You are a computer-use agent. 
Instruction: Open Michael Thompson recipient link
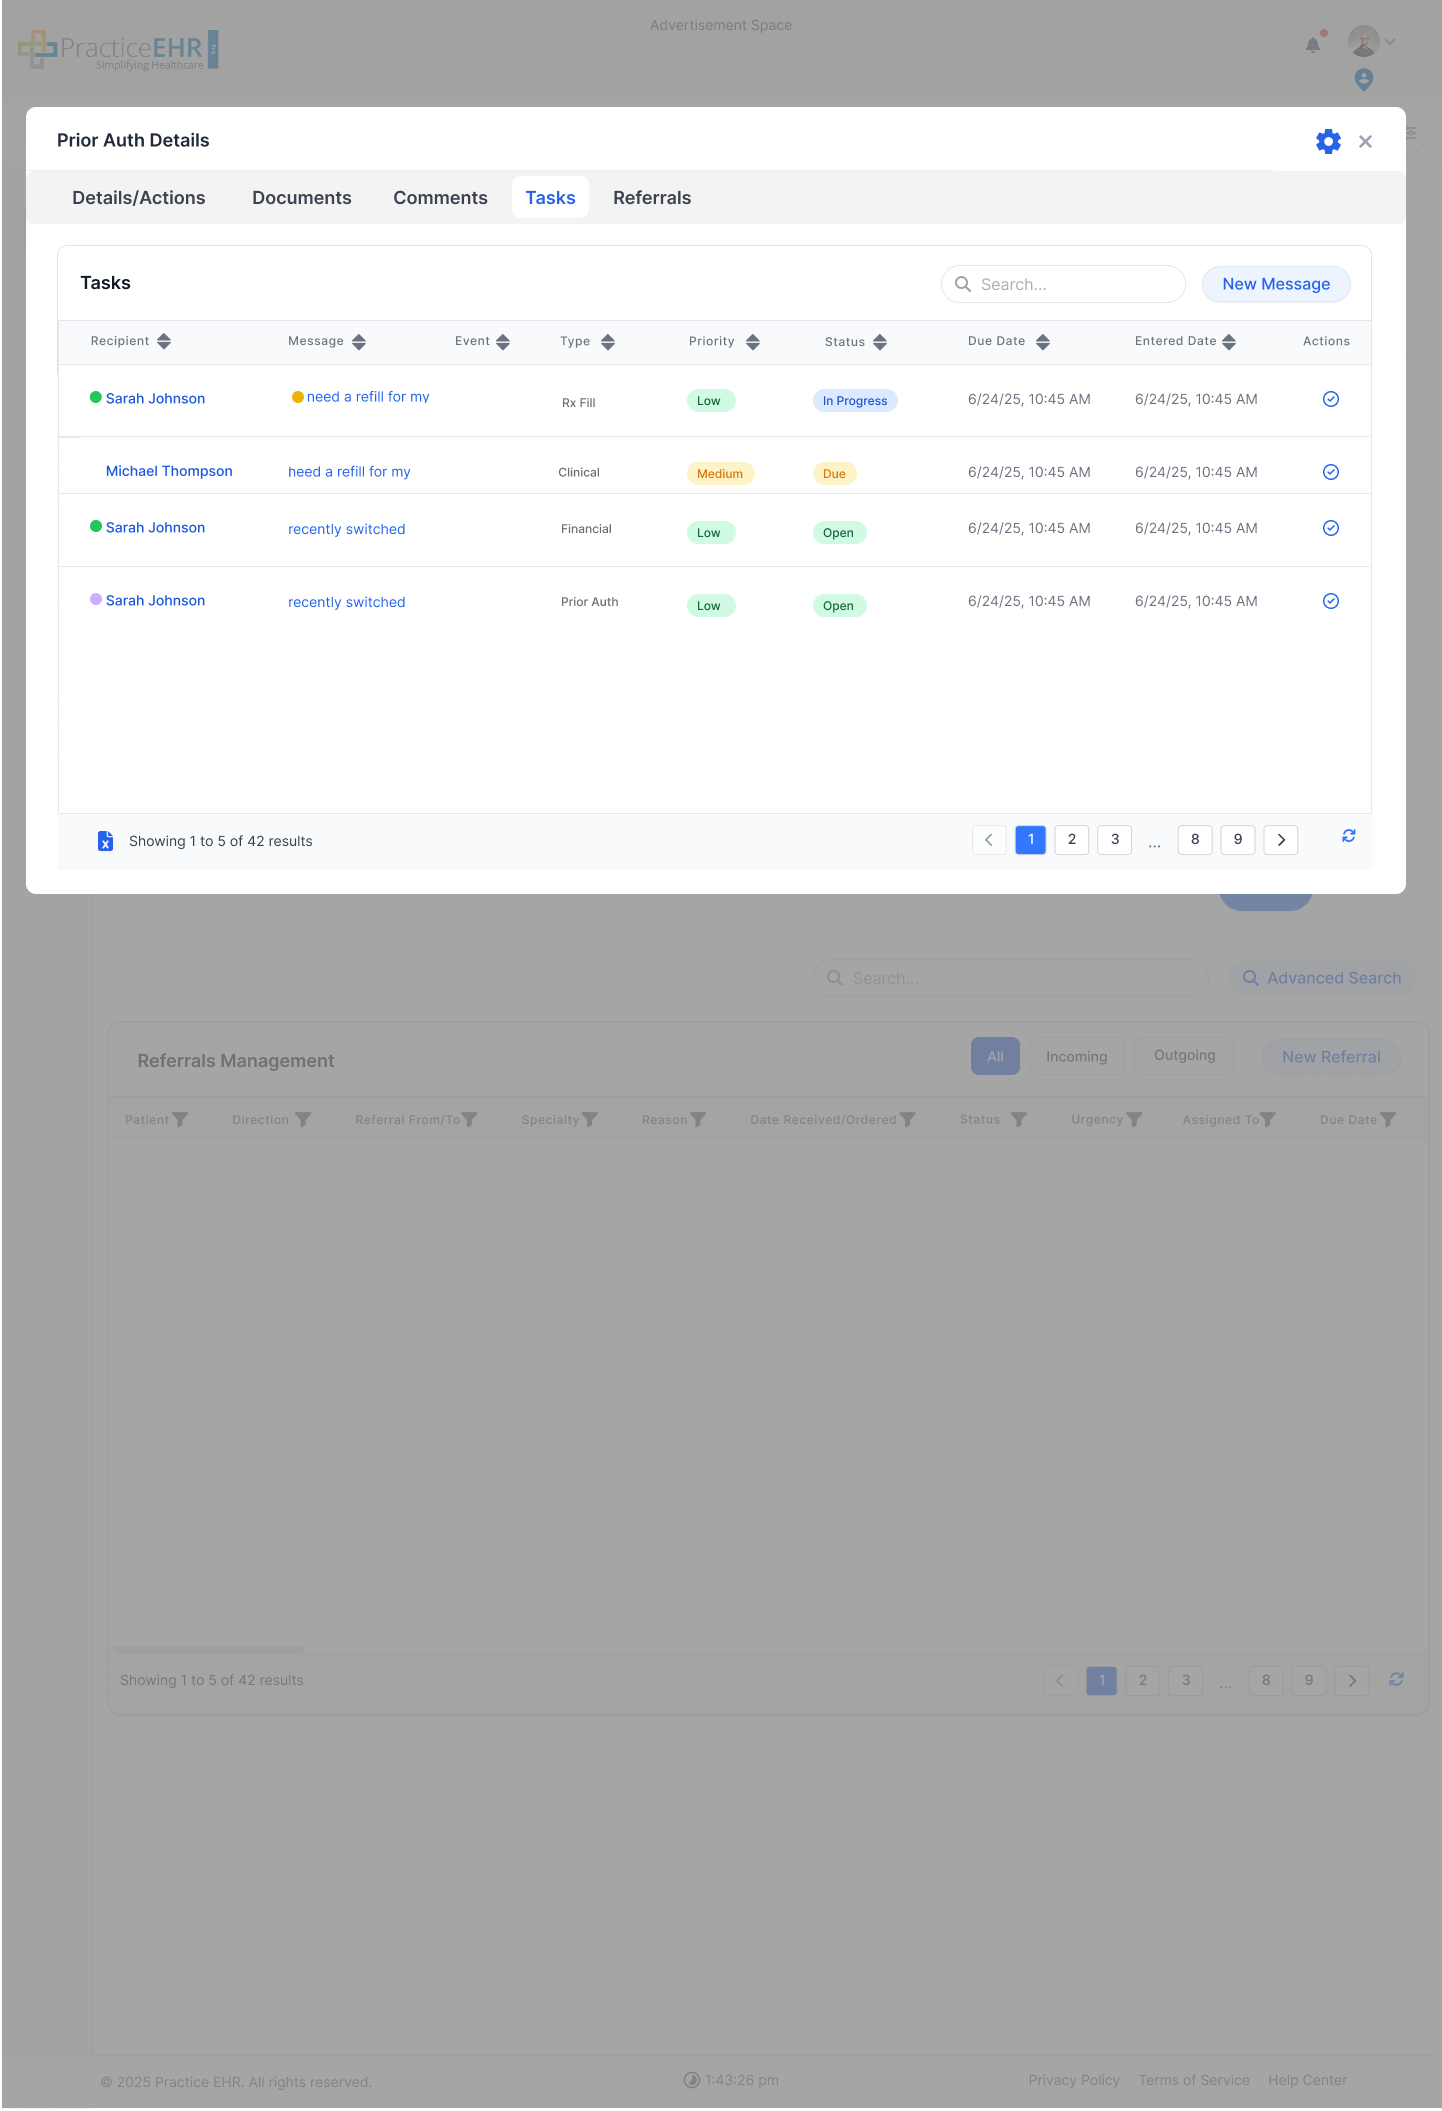point(169,471)
